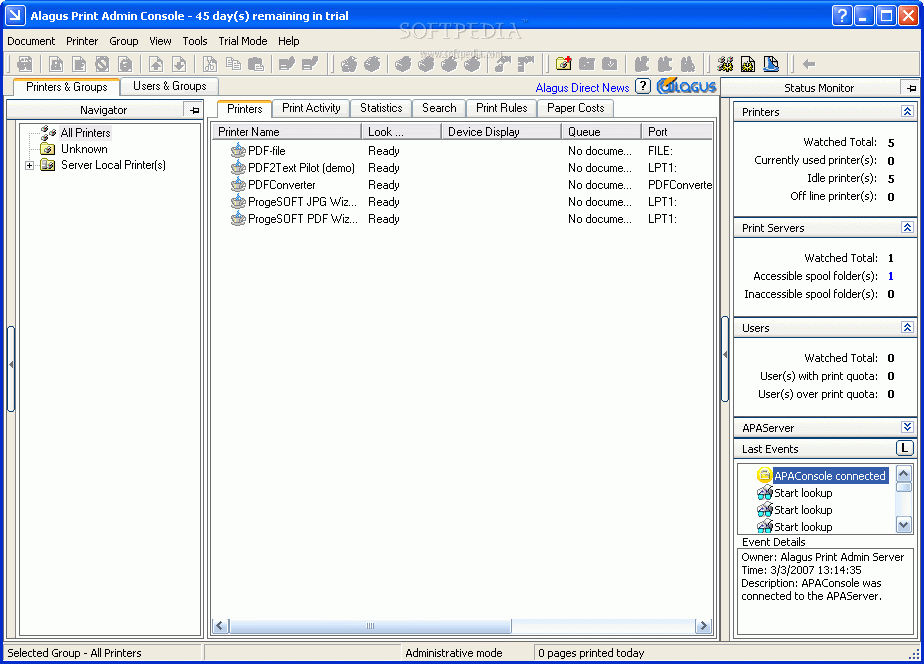924x664 pixels.
Task: Expand the Server Local Printer(s) tree node
Action: pyautogui.click(x=29, y=166)
